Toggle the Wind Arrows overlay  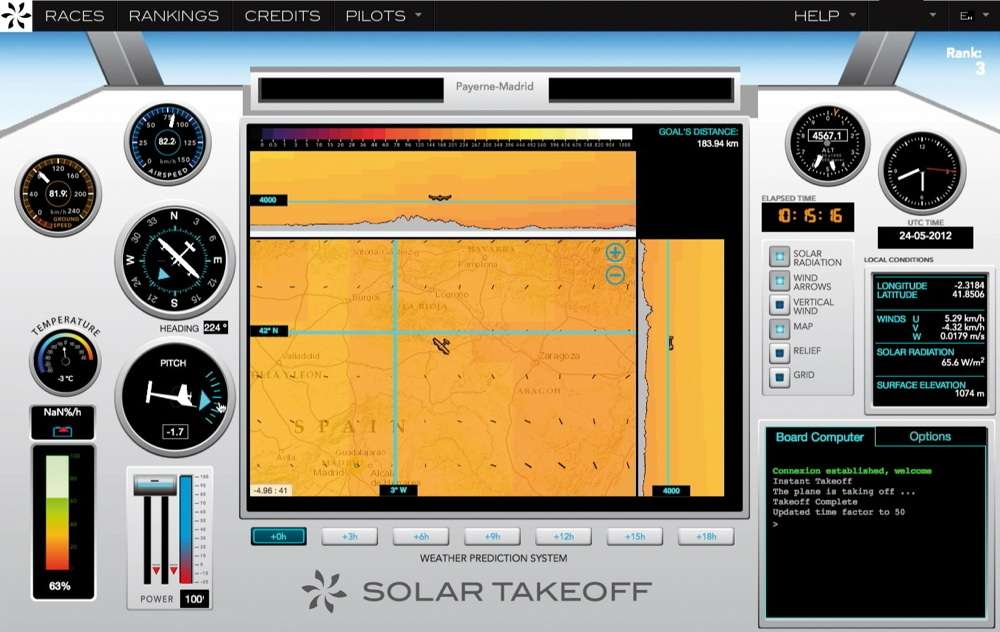click(778, 282)
